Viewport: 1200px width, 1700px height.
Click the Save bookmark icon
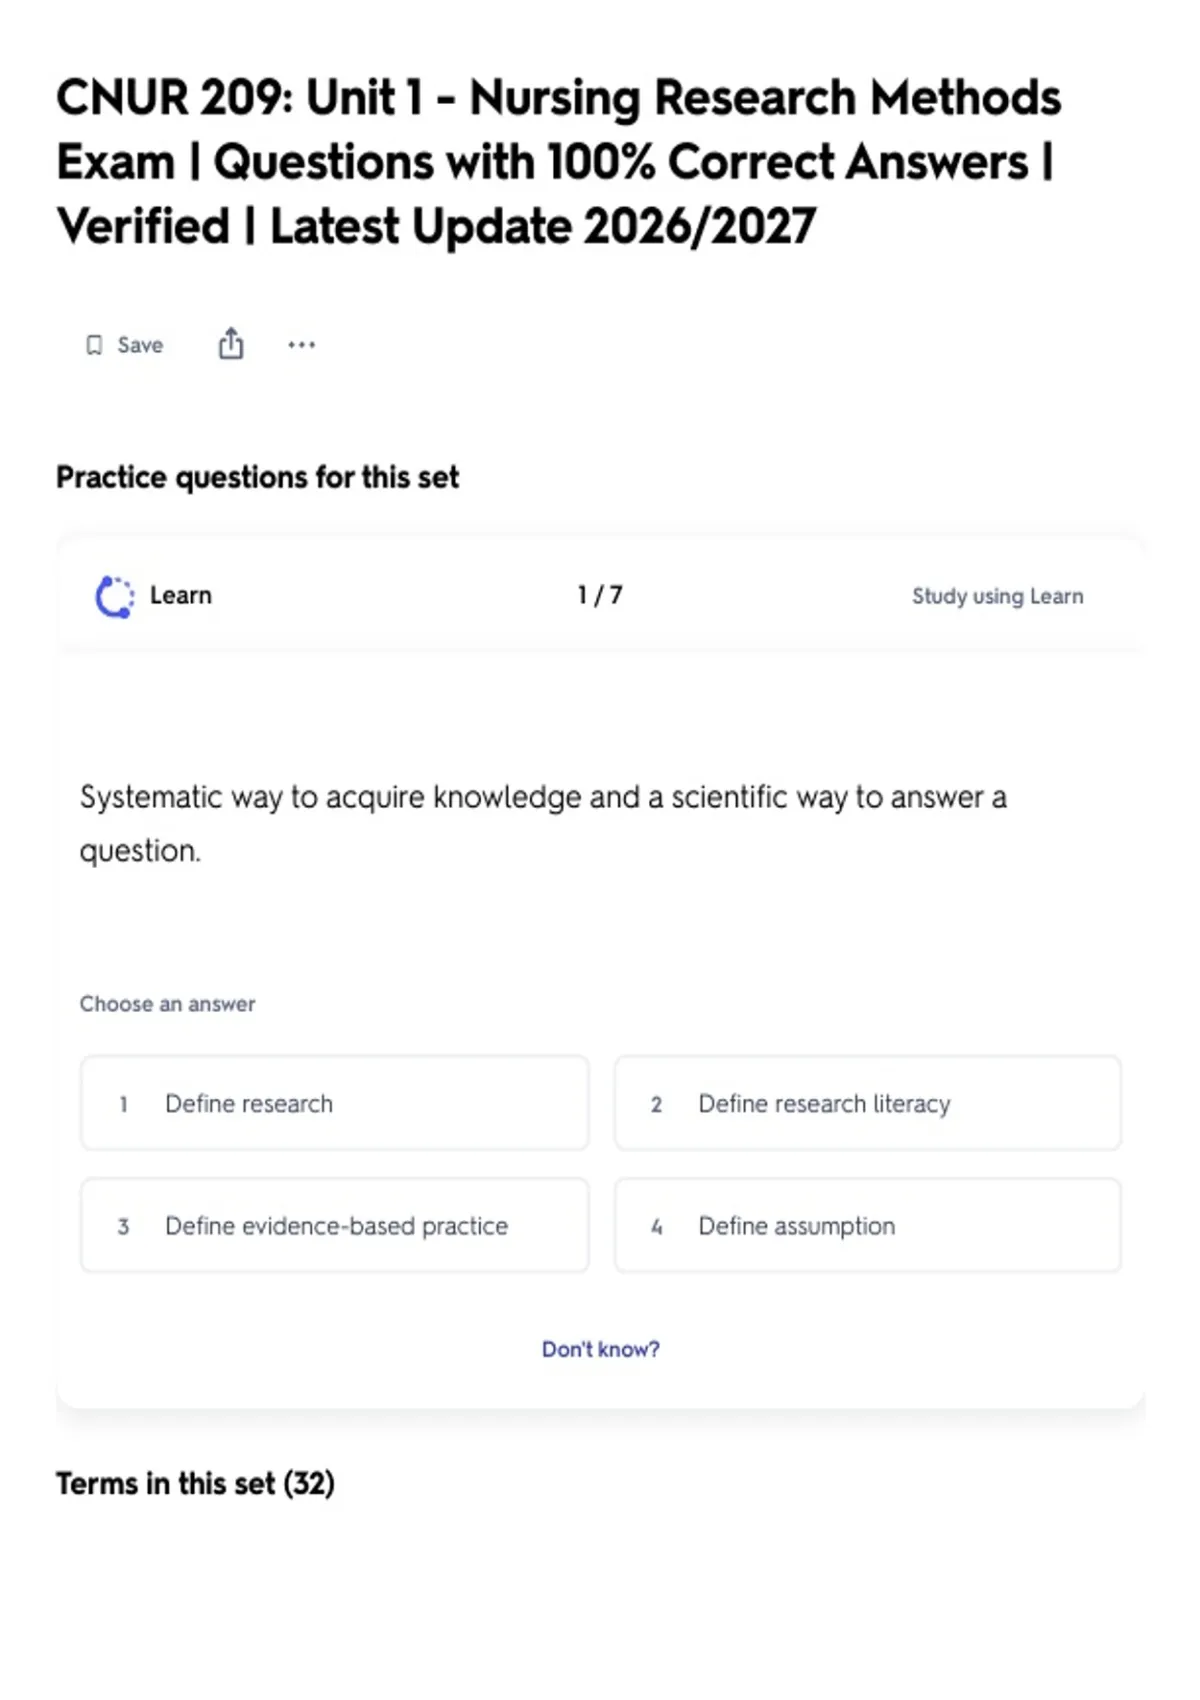click(x=94, y=345)
